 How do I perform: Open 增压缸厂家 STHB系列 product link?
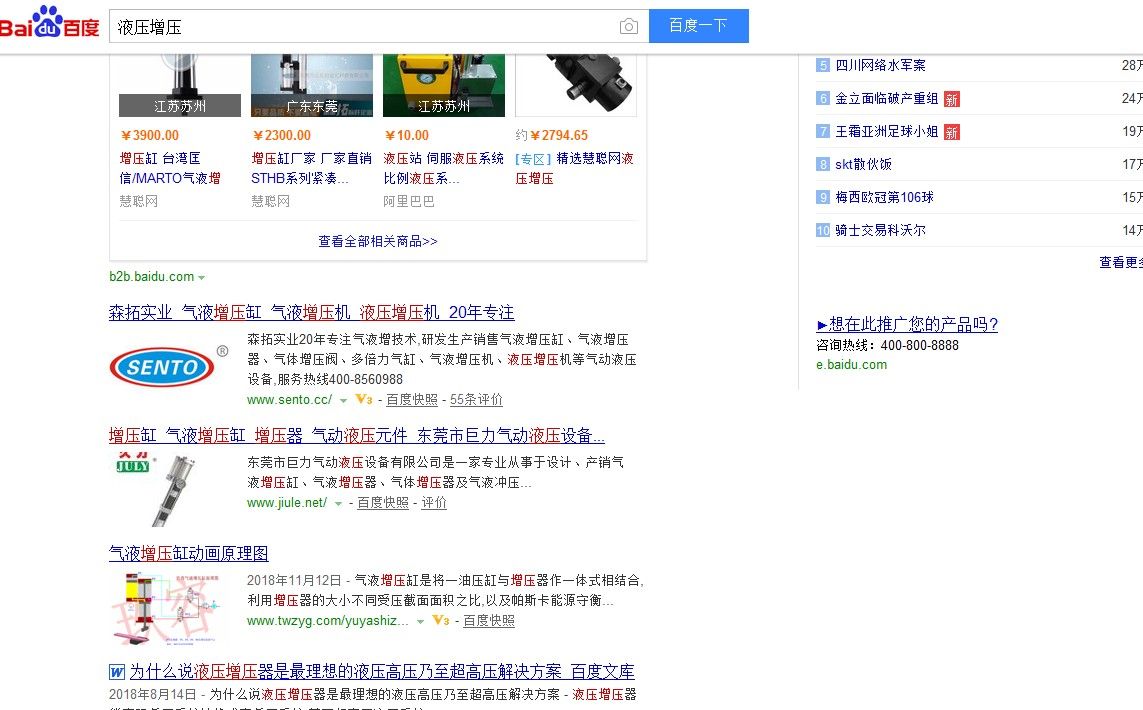point(311,168)
